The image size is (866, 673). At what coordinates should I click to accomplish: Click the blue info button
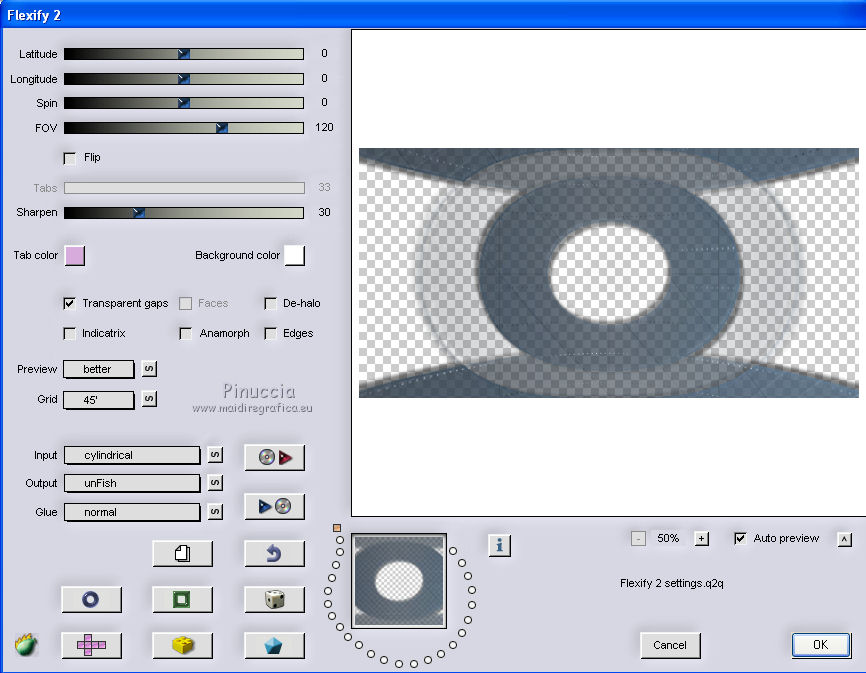pos(500,545)
